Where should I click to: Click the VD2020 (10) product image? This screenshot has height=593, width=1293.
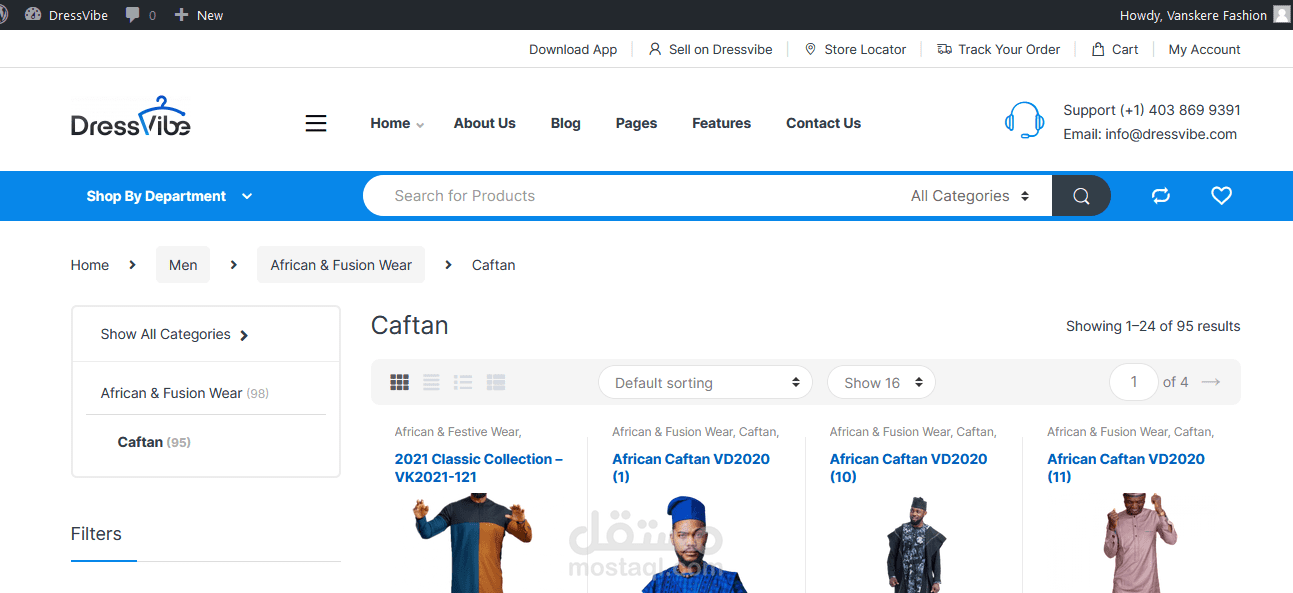pos(915,545)
